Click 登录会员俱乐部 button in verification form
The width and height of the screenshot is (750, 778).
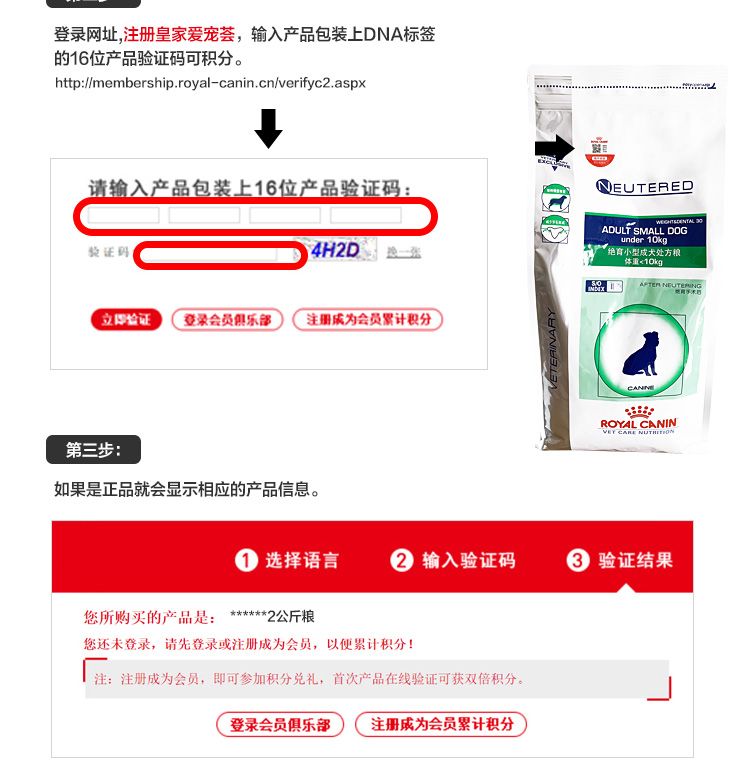227,320
